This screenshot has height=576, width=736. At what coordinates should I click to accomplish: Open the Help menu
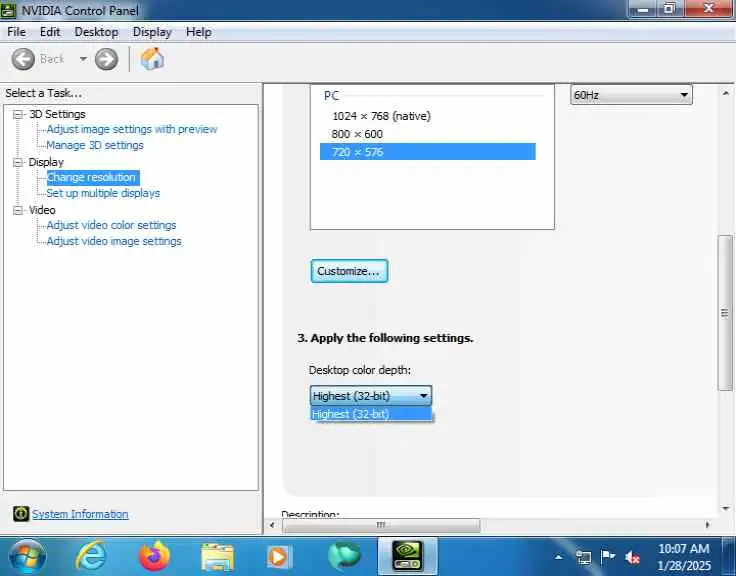(x=199, y=32)
